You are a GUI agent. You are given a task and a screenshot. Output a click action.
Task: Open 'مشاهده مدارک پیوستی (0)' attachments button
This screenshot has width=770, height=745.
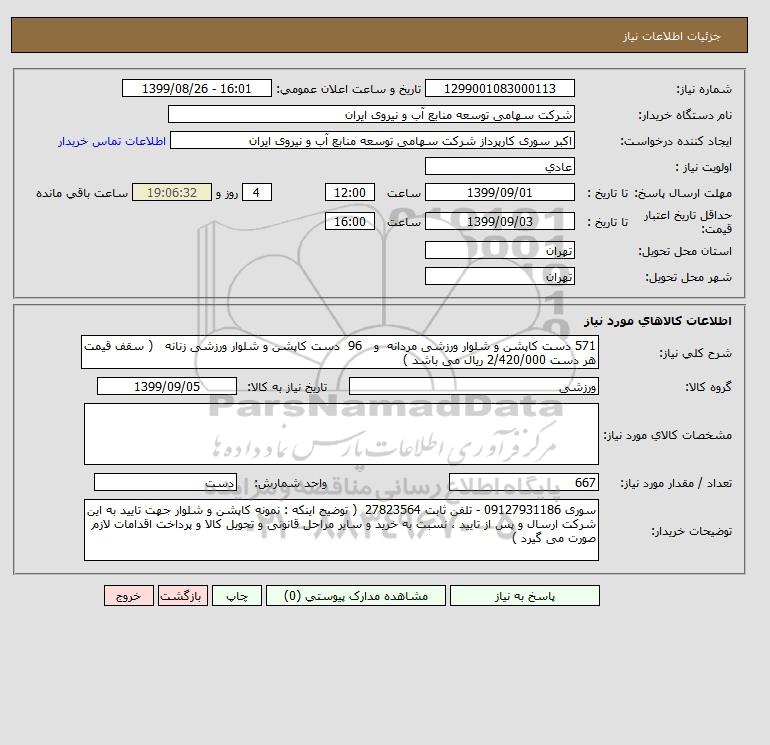click(356, 596)
